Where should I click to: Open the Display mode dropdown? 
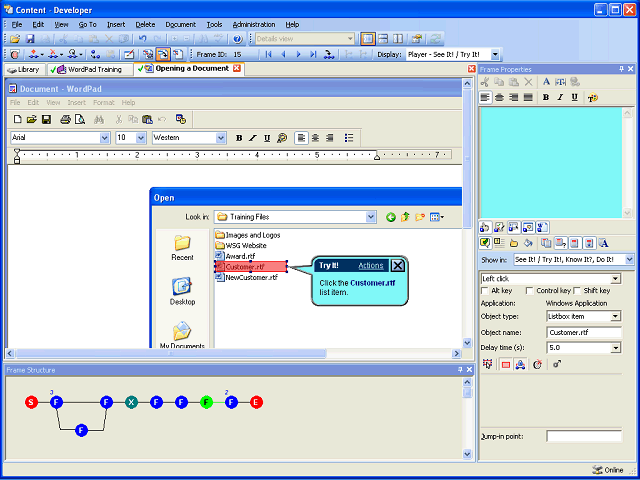click(495, 54)
